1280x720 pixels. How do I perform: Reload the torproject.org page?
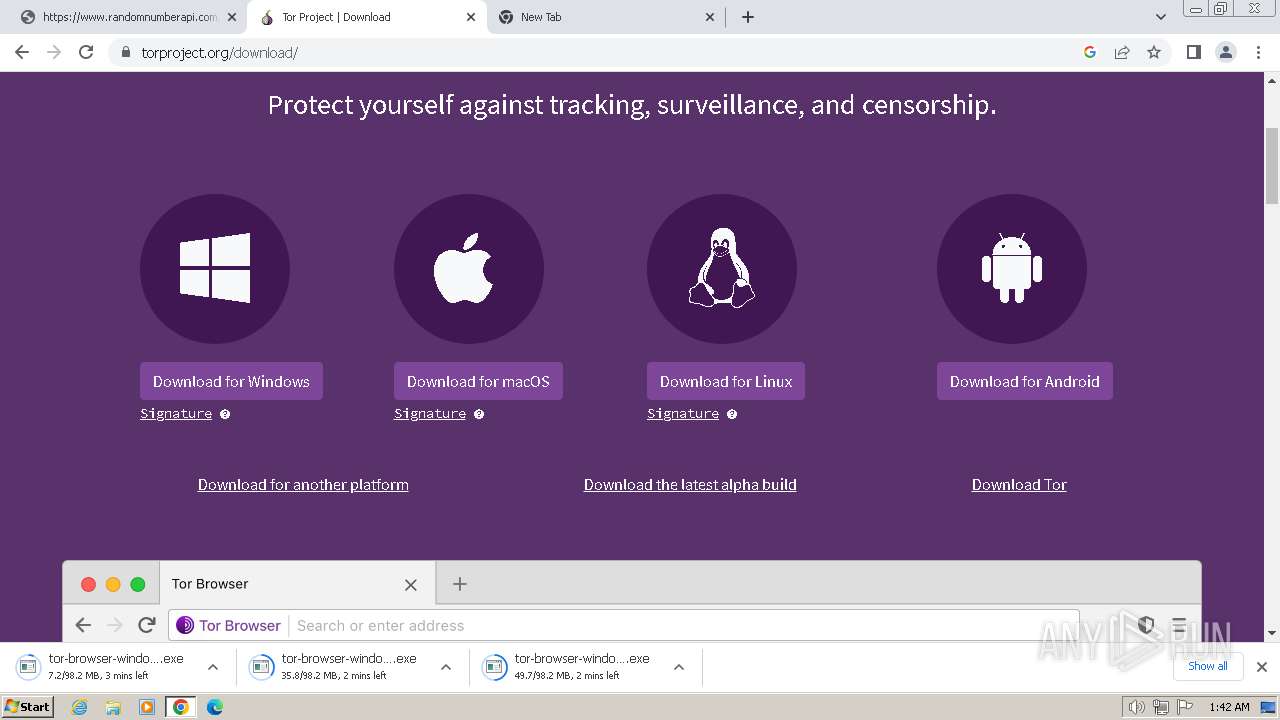point(86,52)
